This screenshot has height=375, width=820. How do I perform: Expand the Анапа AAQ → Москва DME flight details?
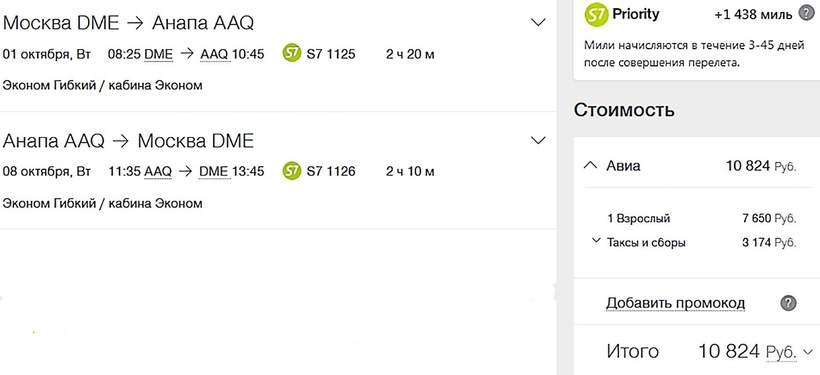coord(538,140)
